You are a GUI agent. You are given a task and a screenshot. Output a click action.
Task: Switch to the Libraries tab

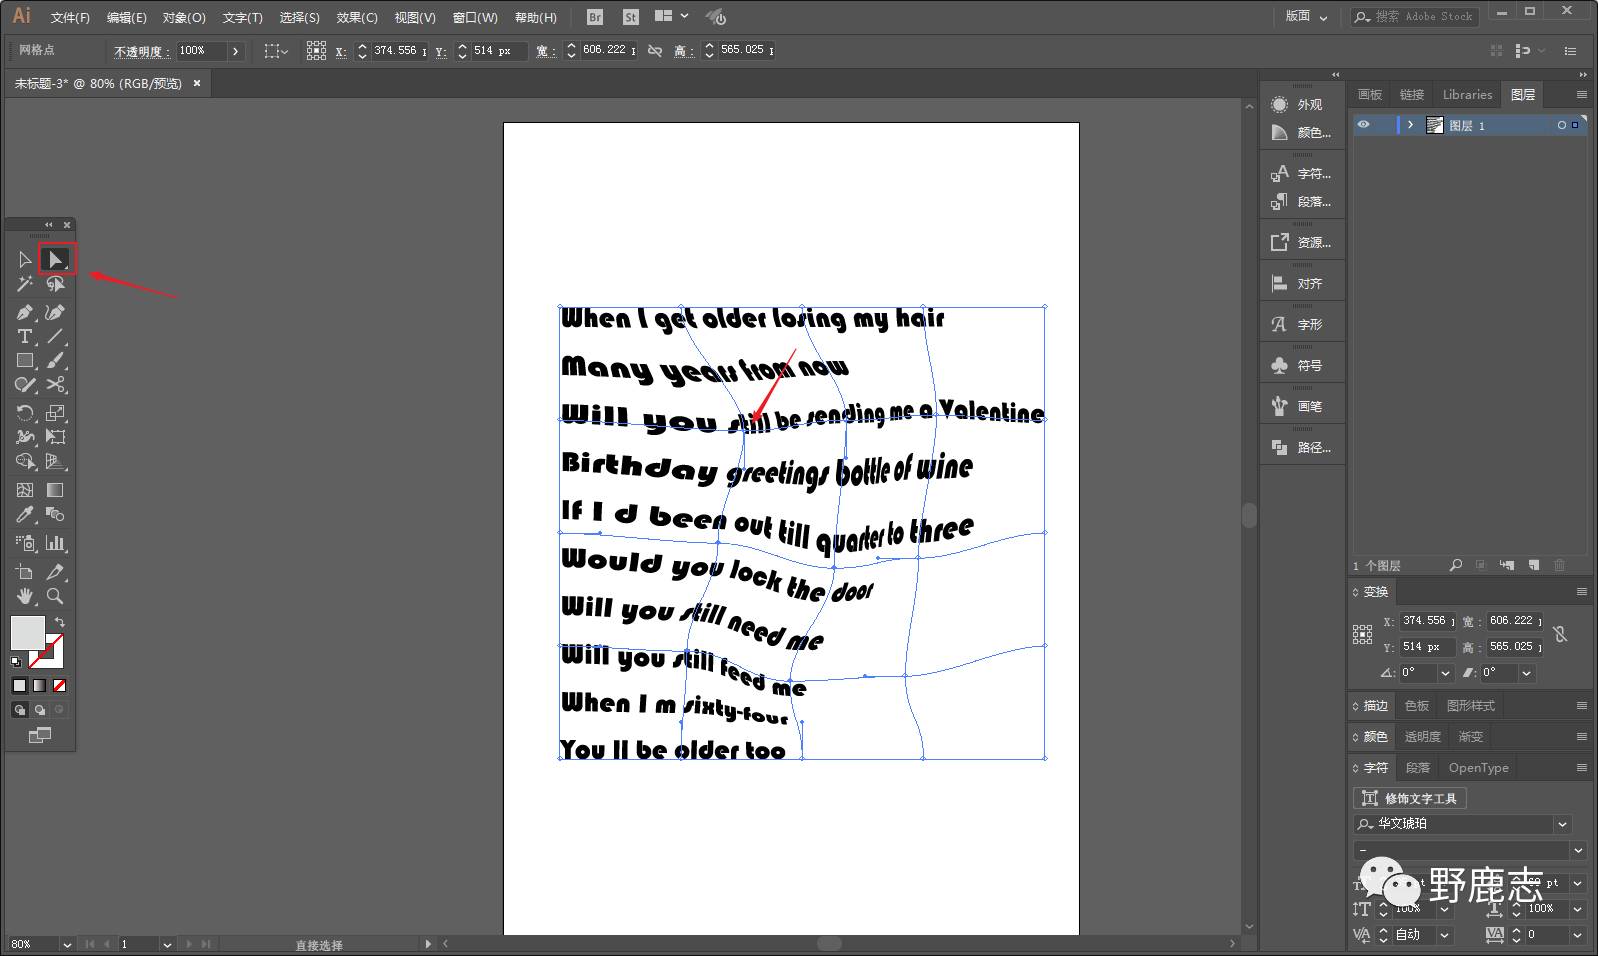point(1467,95)
